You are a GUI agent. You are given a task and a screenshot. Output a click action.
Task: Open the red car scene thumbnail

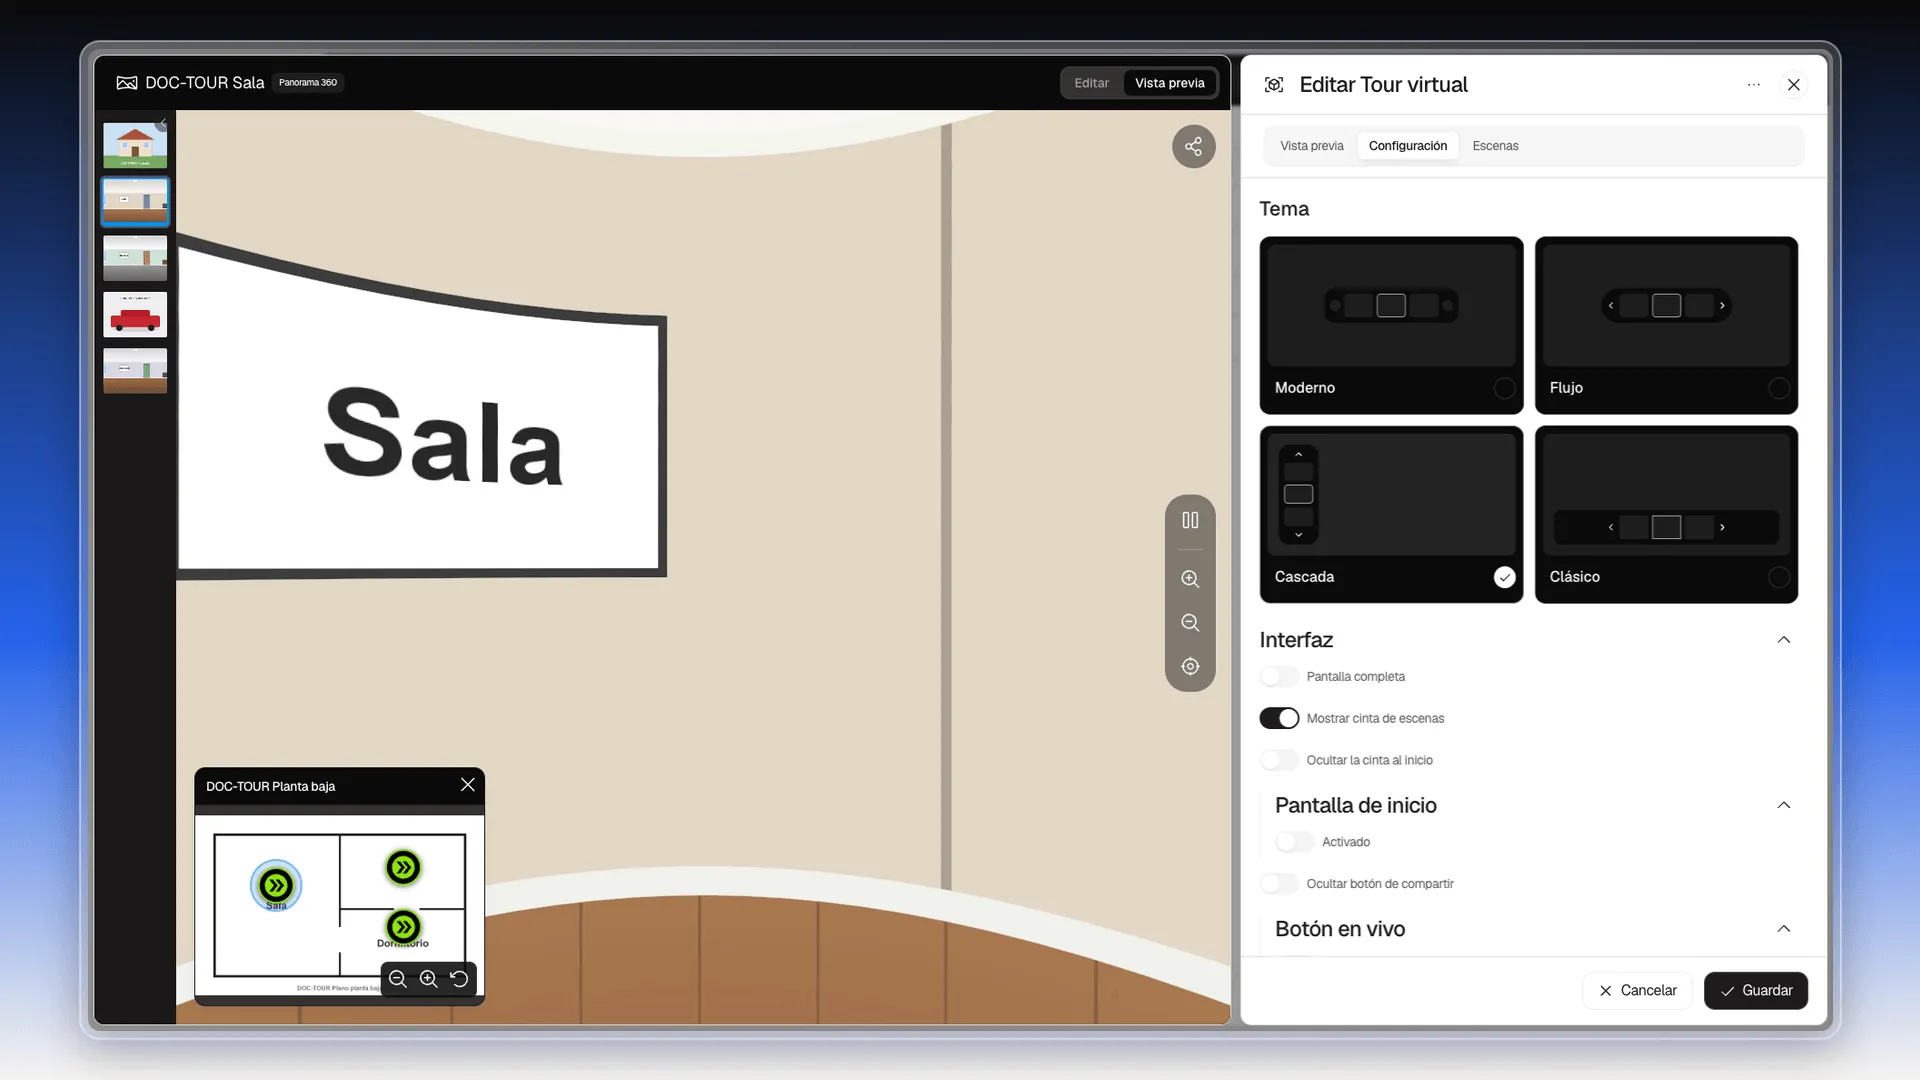135,314
